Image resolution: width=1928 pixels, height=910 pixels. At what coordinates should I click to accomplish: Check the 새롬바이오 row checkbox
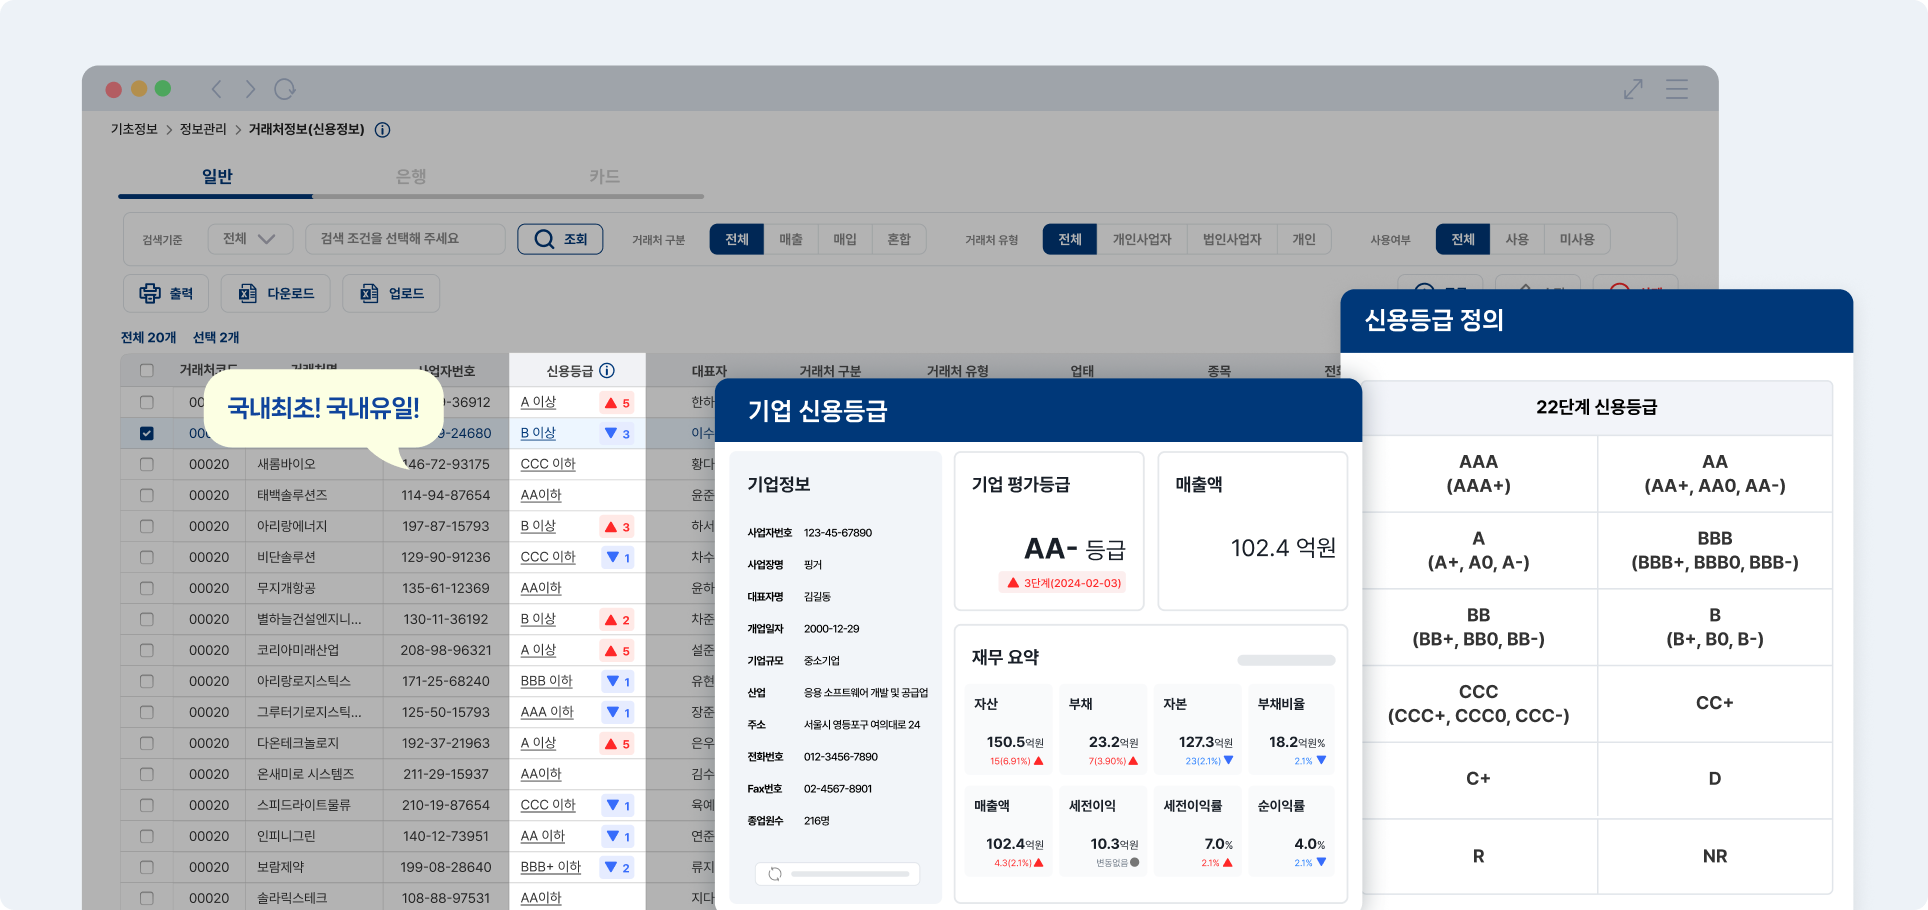point(147,464)
